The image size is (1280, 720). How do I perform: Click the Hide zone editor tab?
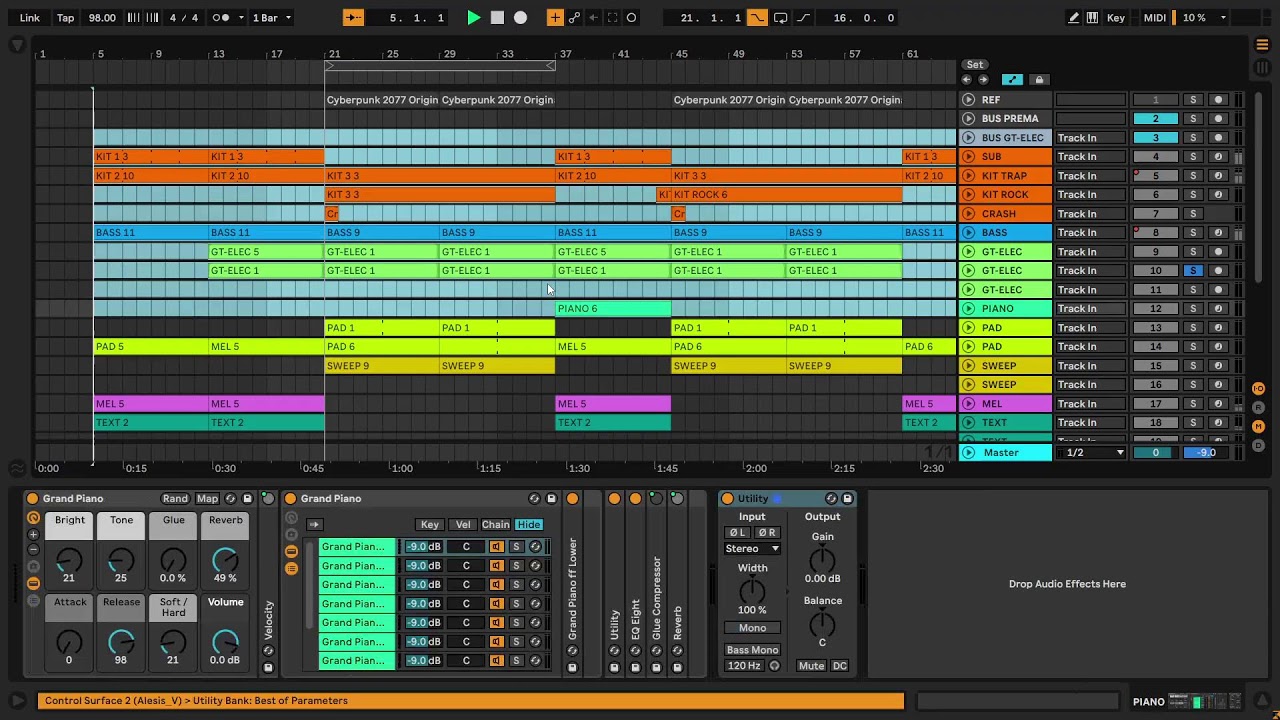pos(529,525)
